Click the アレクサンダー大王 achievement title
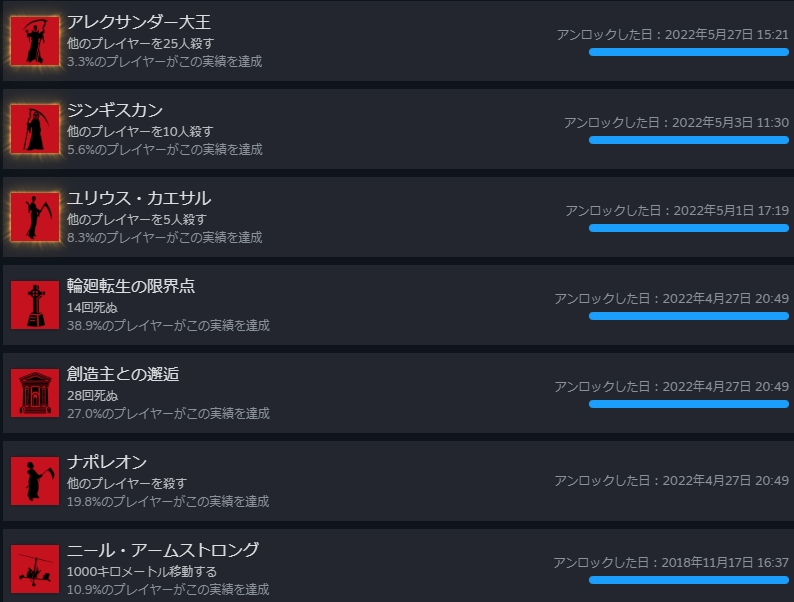794x602 pixels. (x=139, y=22)
